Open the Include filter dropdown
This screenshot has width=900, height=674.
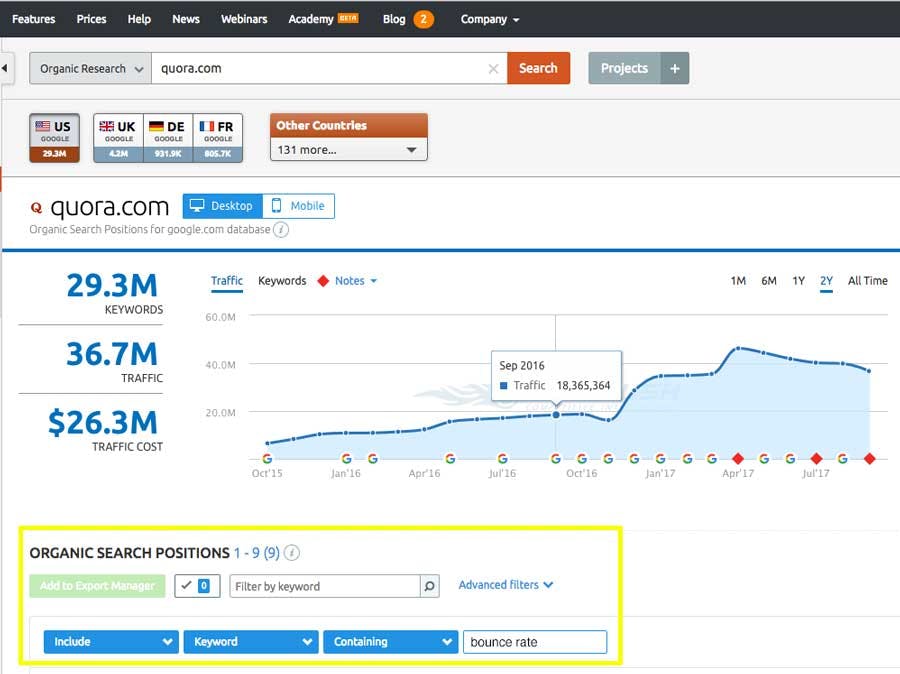[111, 642]
